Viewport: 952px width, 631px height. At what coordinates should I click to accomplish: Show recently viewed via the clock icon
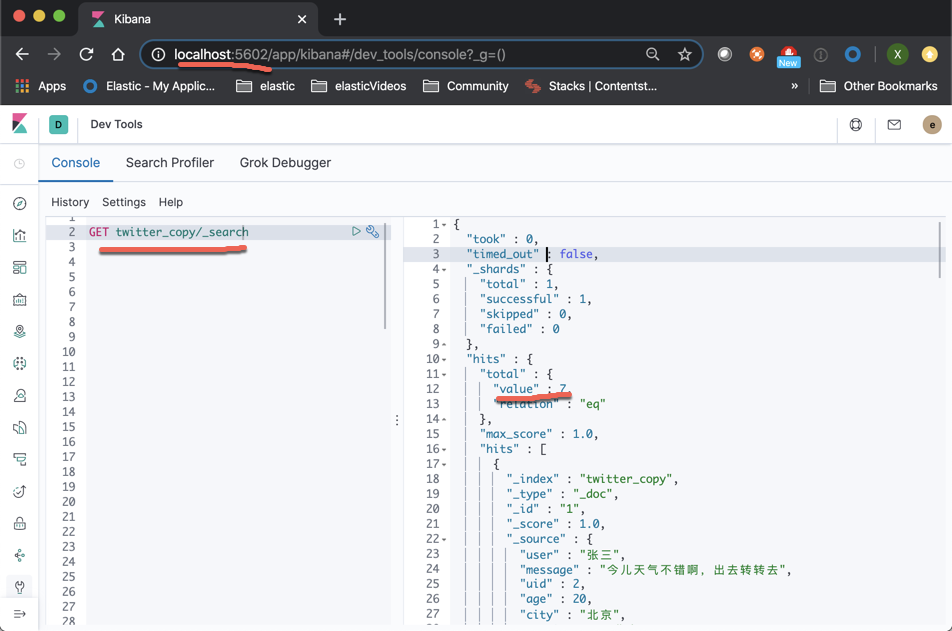(19, 163)
